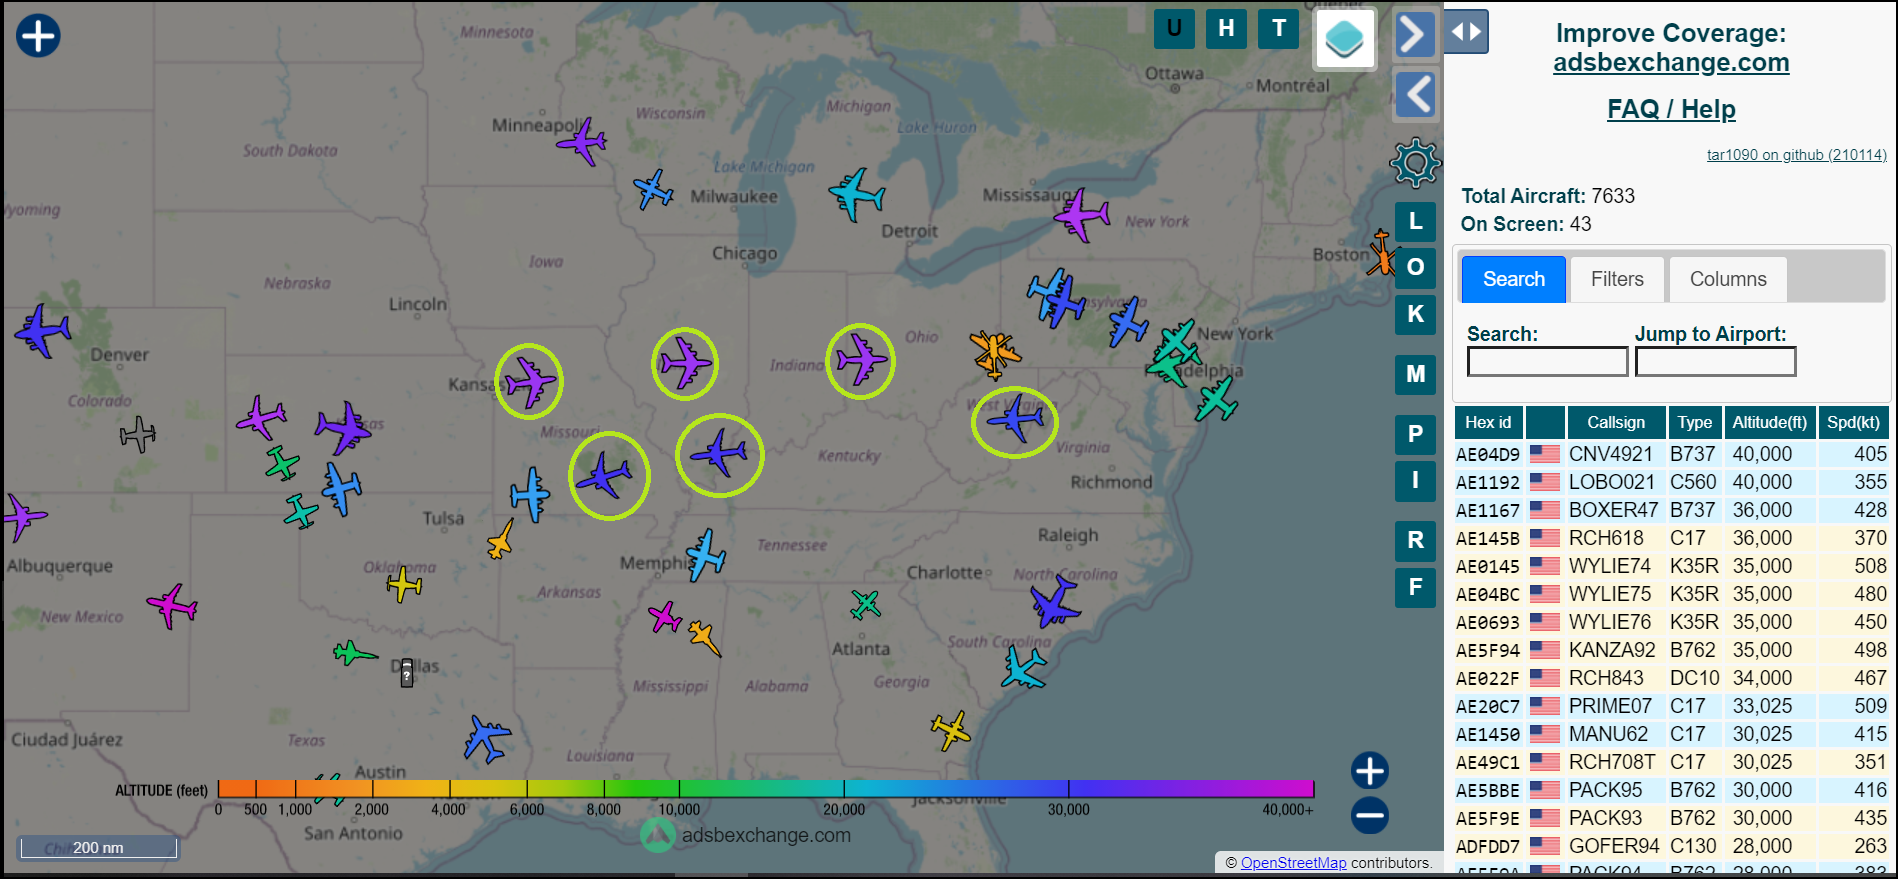Viewport: 1898px width, 879px height.
Task: Switch to the Columns tab
Action: [1728, 279]
